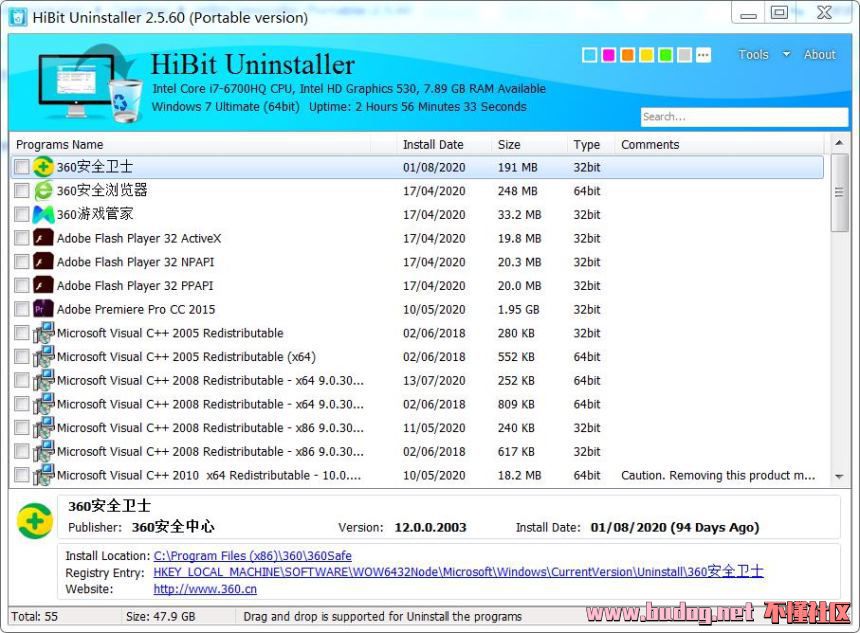
Task: Select Adobe Premiere Pro CC 2015 row name
Action: point(136,309)
